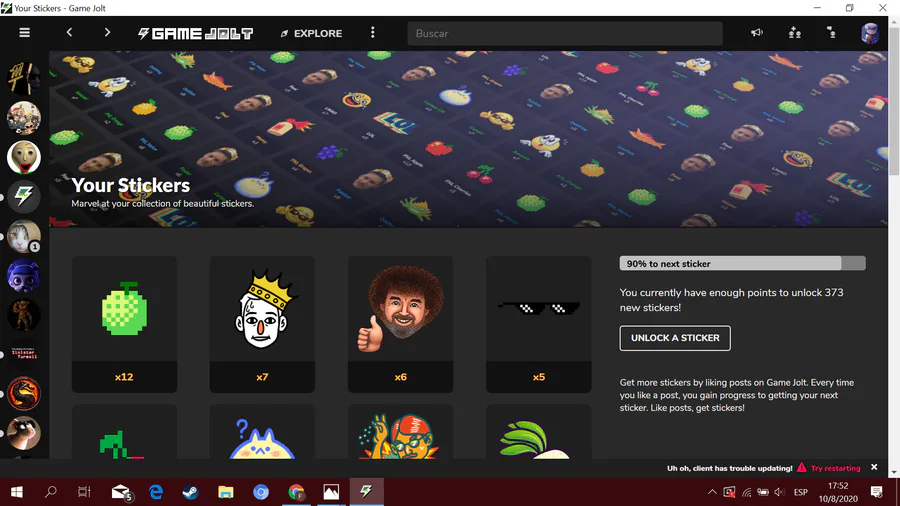The width and height of the screenshot is (900, 506).
Task: Open the first sidebar community with tally marks
Action: point(24,78)
